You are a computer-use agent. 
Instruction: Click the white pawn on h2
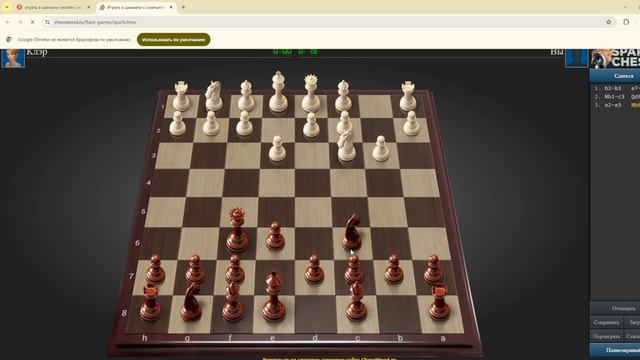coord(177,123)
